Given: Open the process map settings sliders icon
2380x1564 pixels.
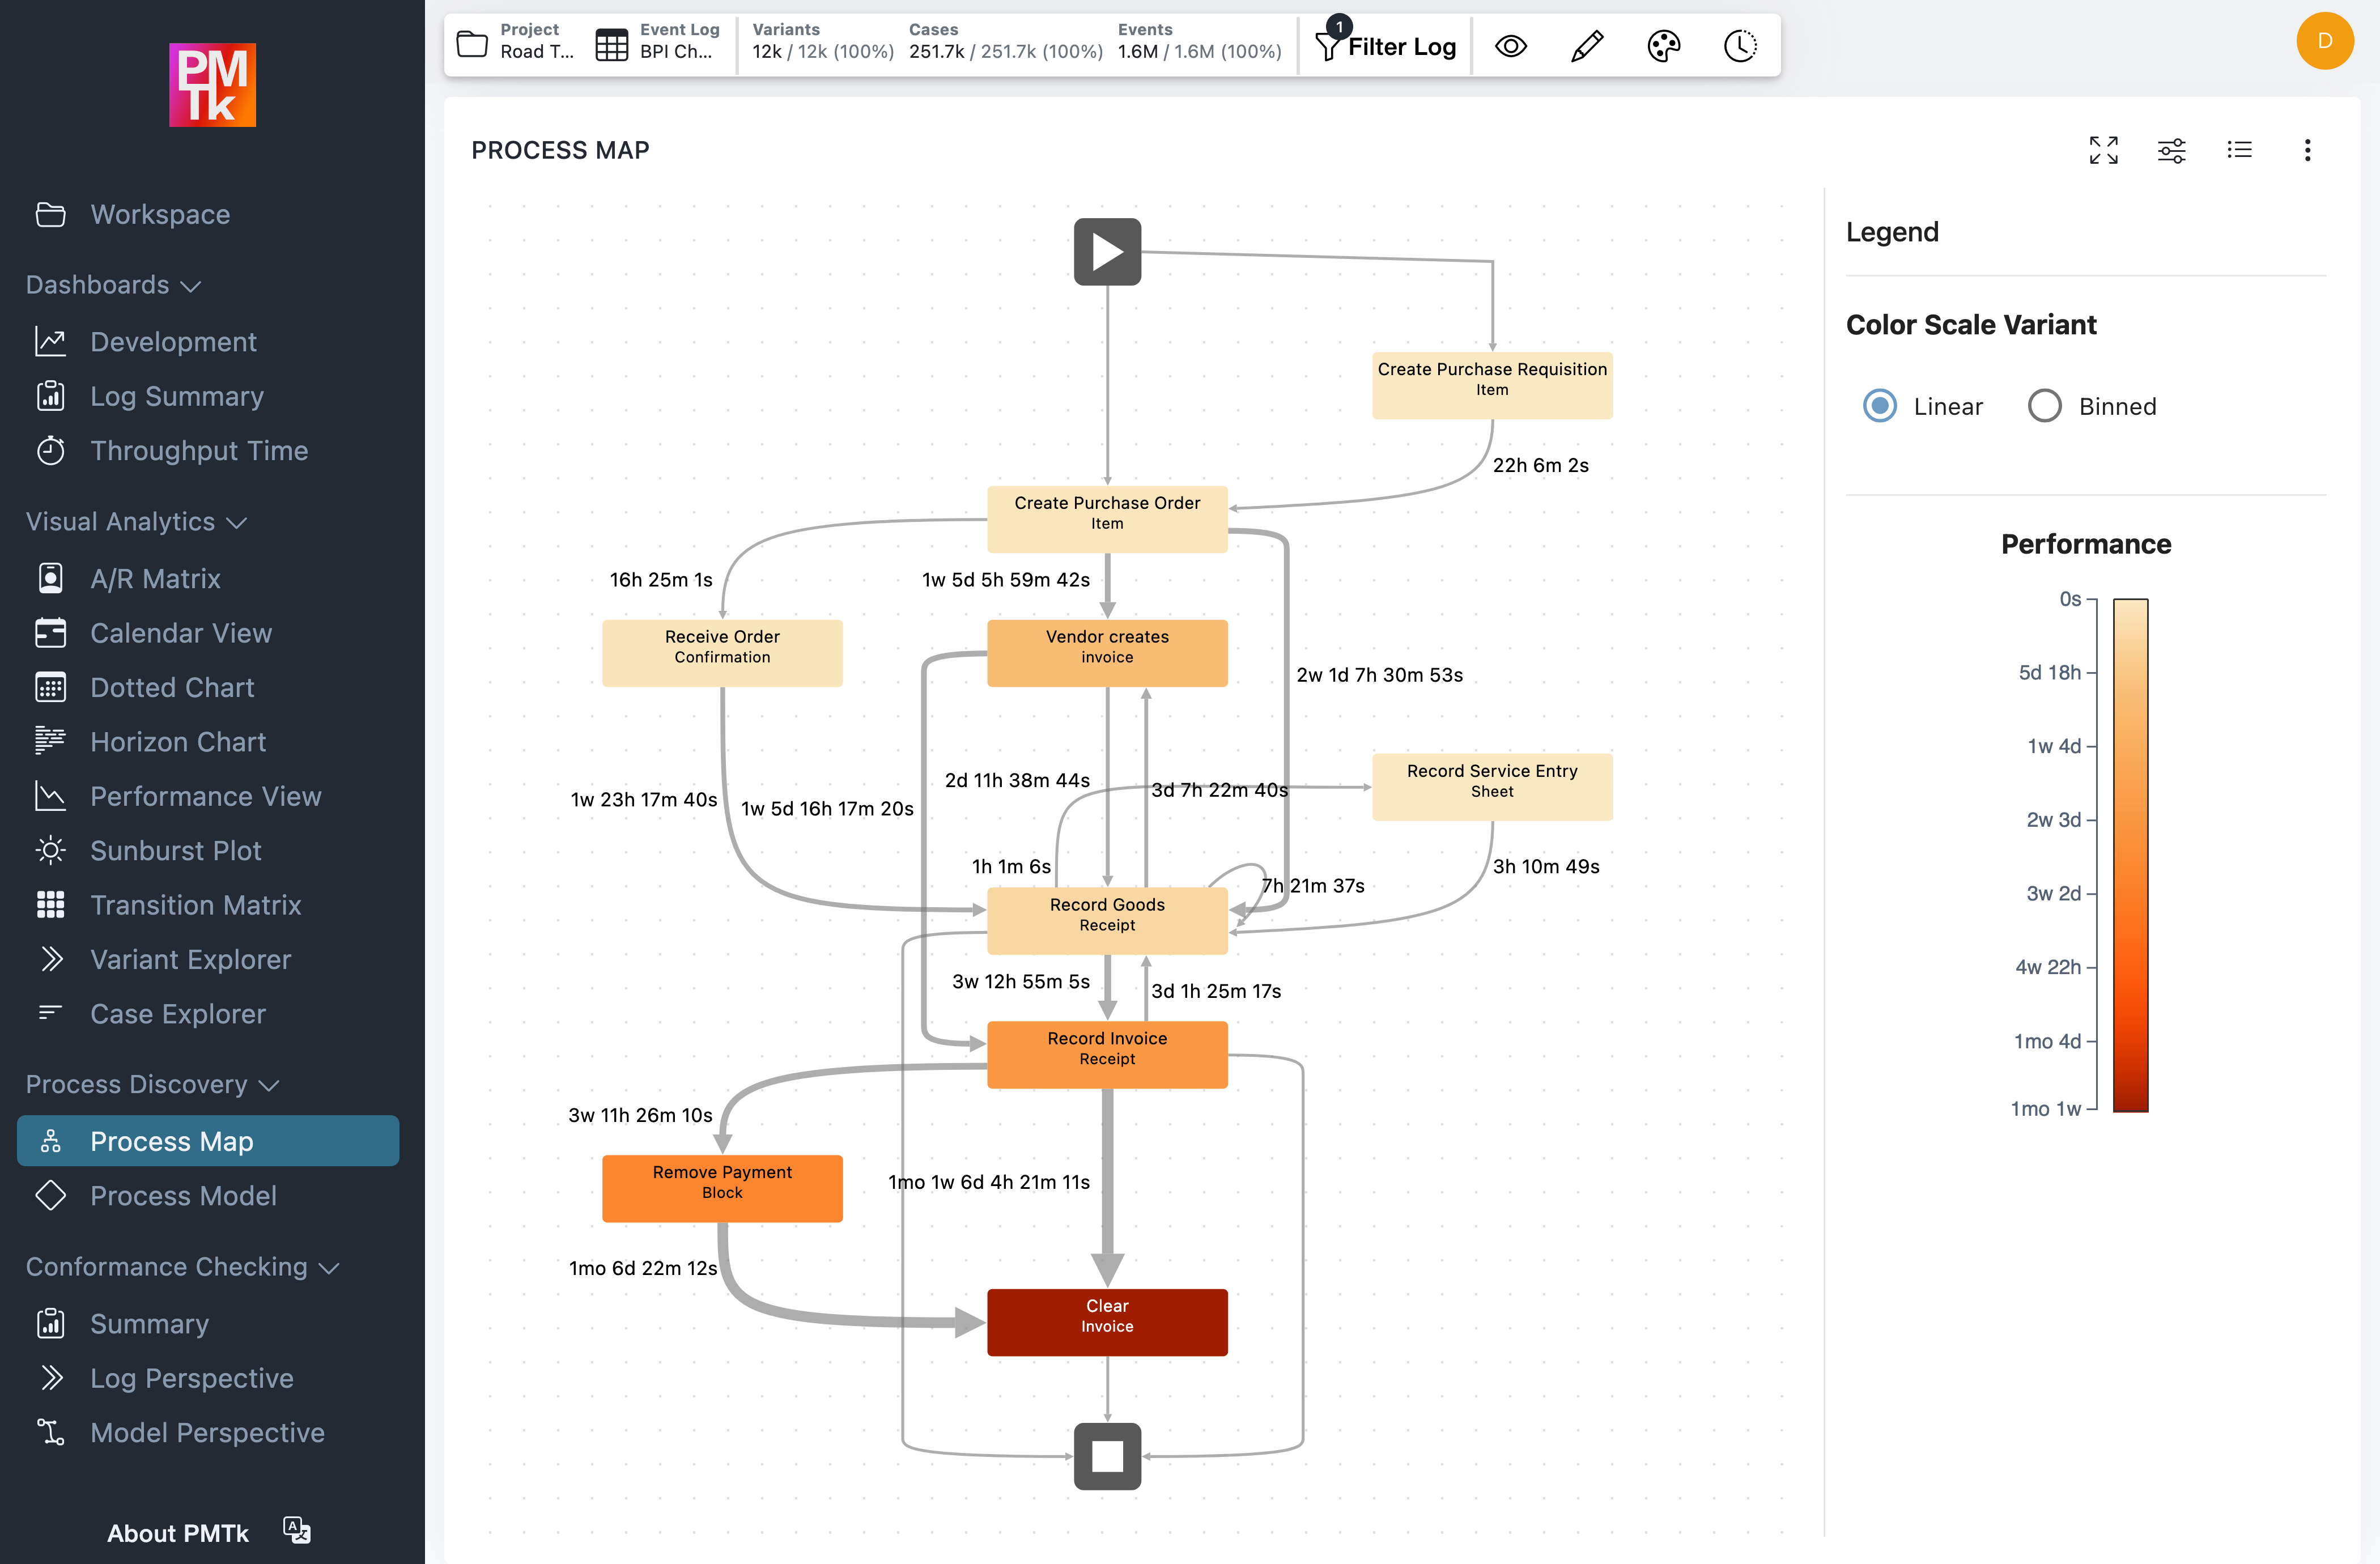Looking at the screenshot, I should point(2172,150).
